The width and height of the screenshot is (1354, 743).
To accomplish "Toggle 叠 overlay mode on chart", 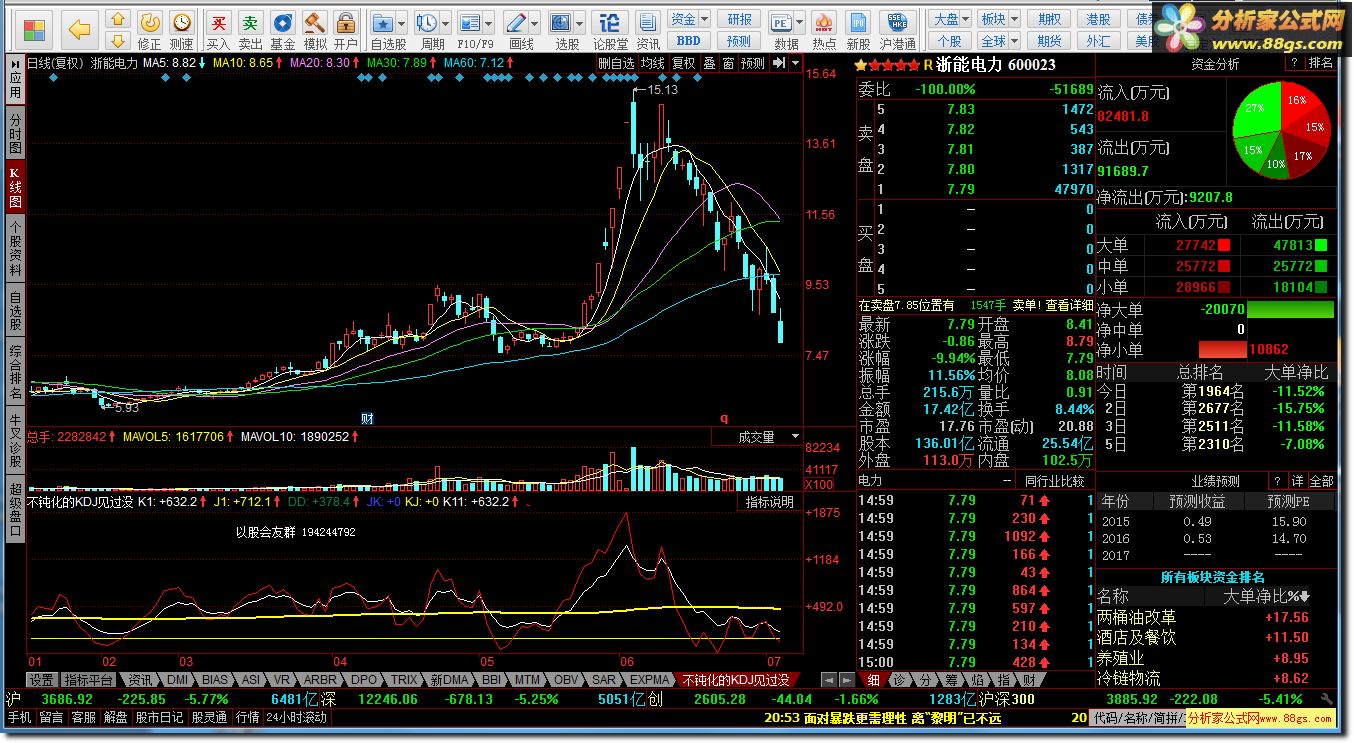I will tap(709, 63).
